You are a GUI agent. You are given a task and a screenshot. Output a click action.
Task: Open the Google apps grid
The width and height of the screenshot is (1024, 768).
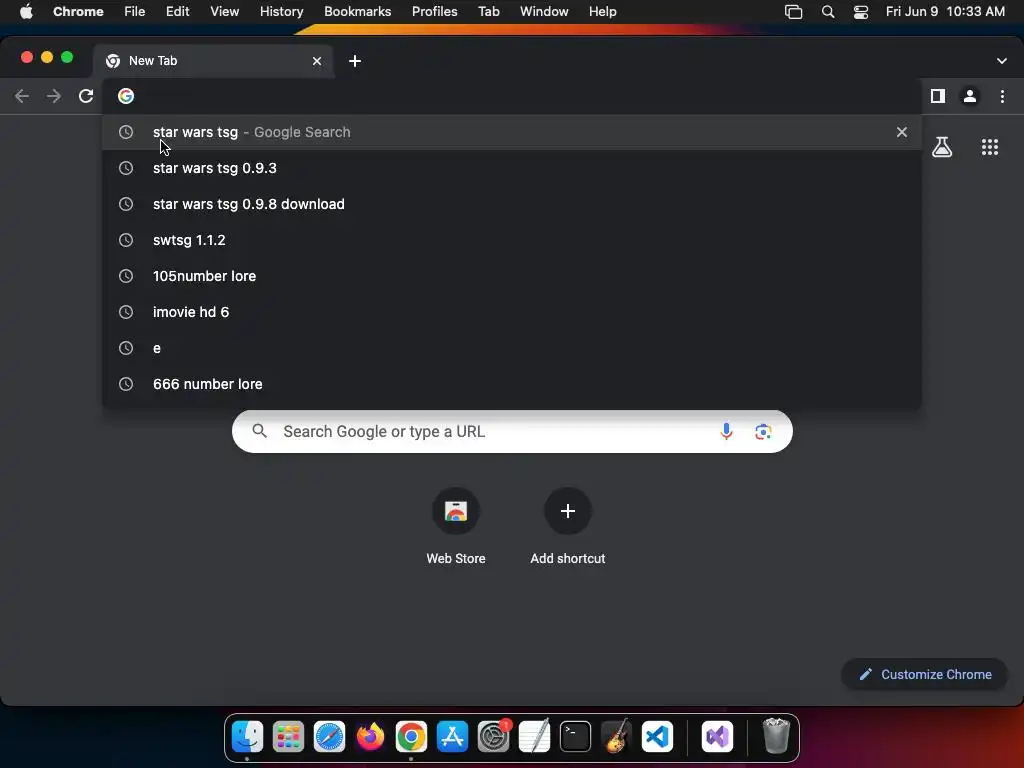tap(990, 147)
